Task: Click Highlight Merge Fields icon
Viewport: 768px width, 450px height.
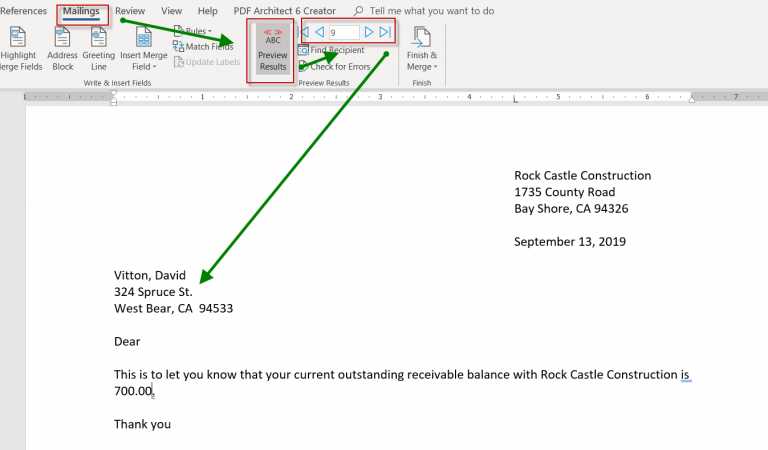Action: 17,38
